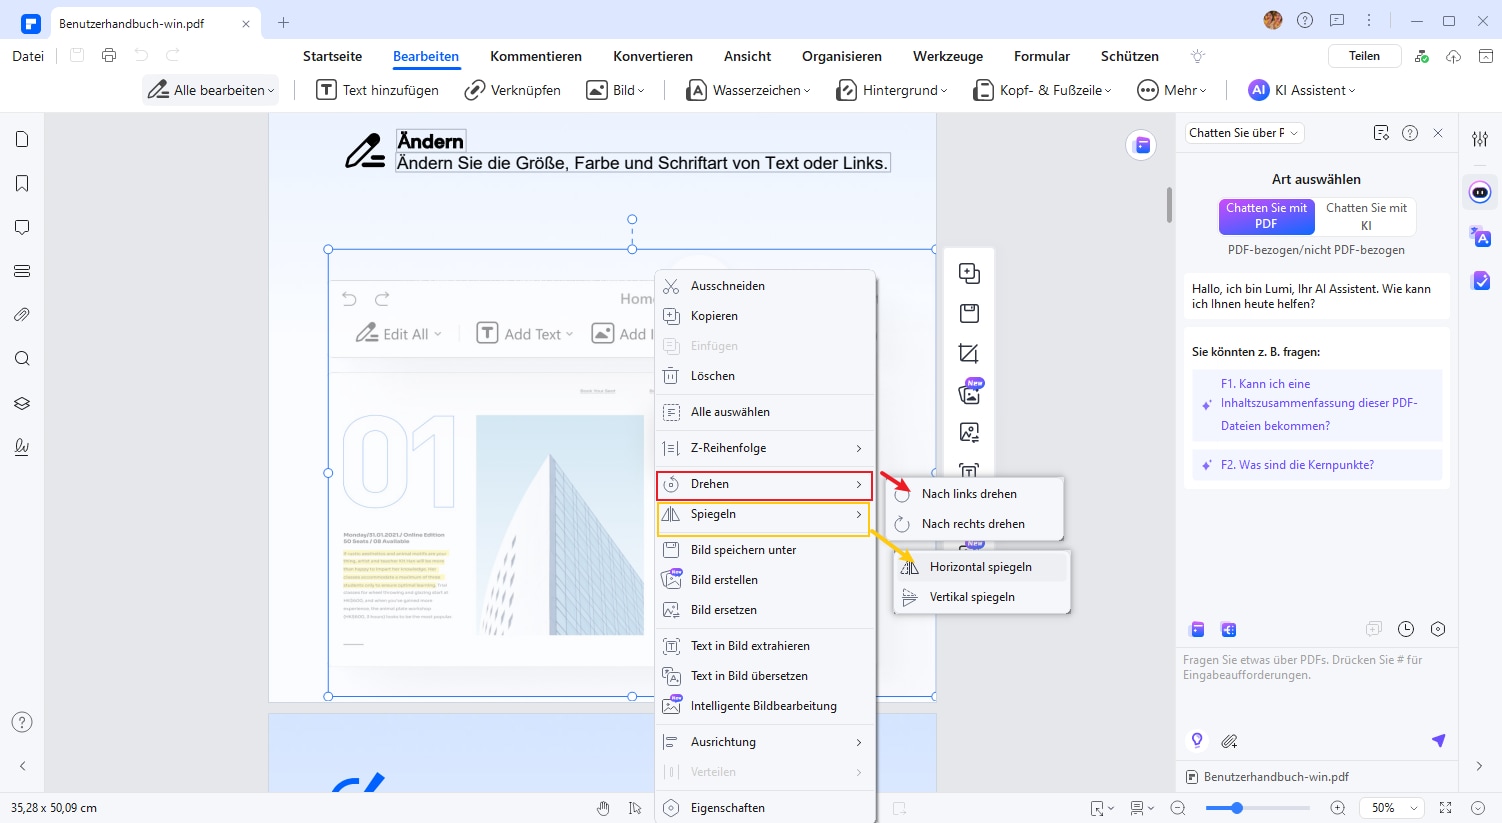The height and width of the screenshot is (823, 1502).
Task: Click the floating AI assistant button on page
Action: click(1142, 145)
